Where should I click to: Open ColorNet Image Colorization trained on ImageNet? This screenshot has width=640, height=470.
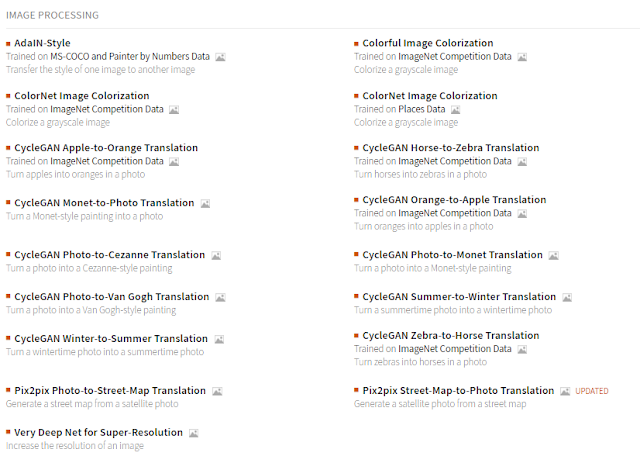tap(82, 96)
